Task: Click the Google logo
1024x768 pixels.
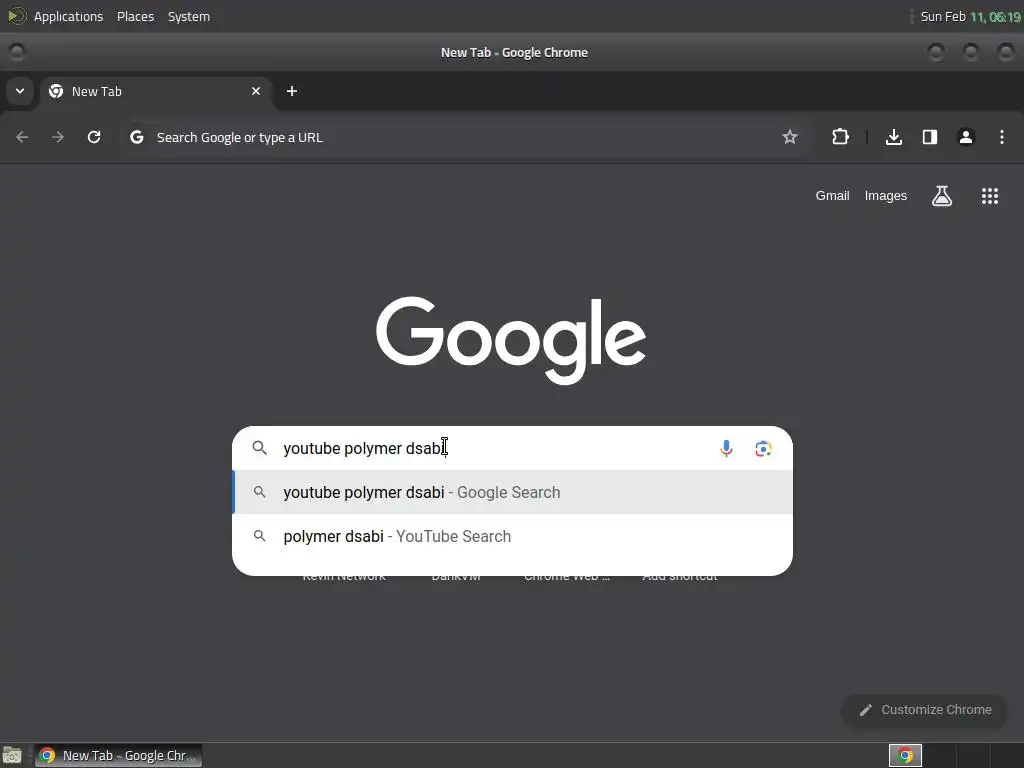Action: [x=511, y=340]
